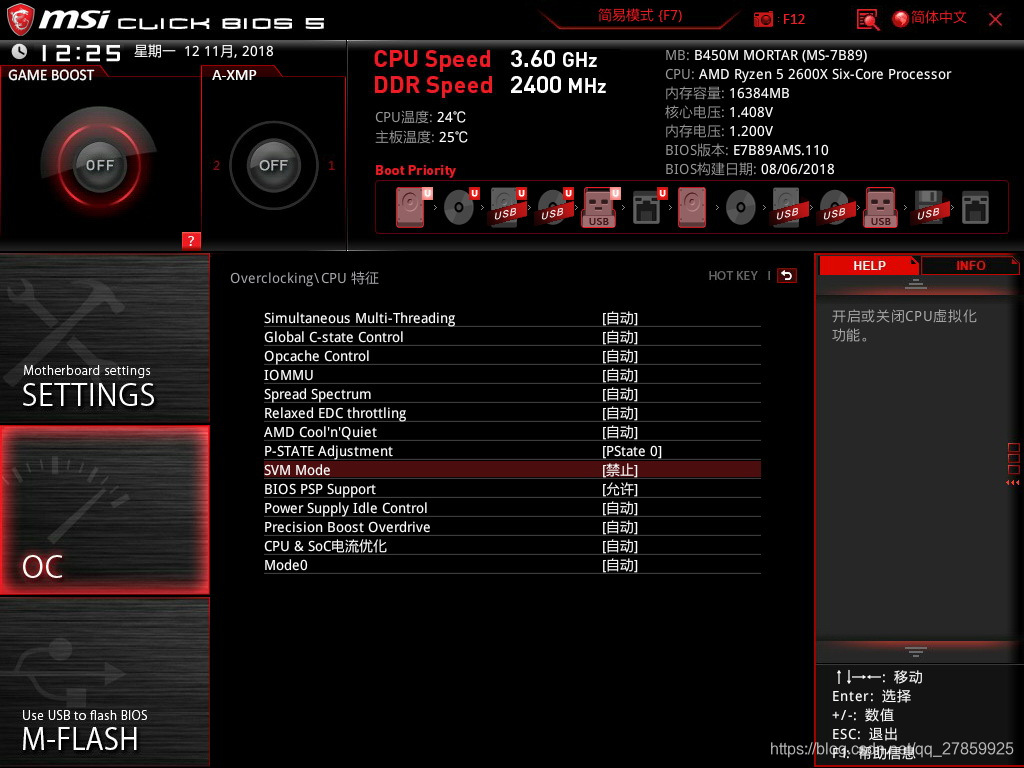
Task: Click the HOT KEY button
Action: (x=733, y=276)
